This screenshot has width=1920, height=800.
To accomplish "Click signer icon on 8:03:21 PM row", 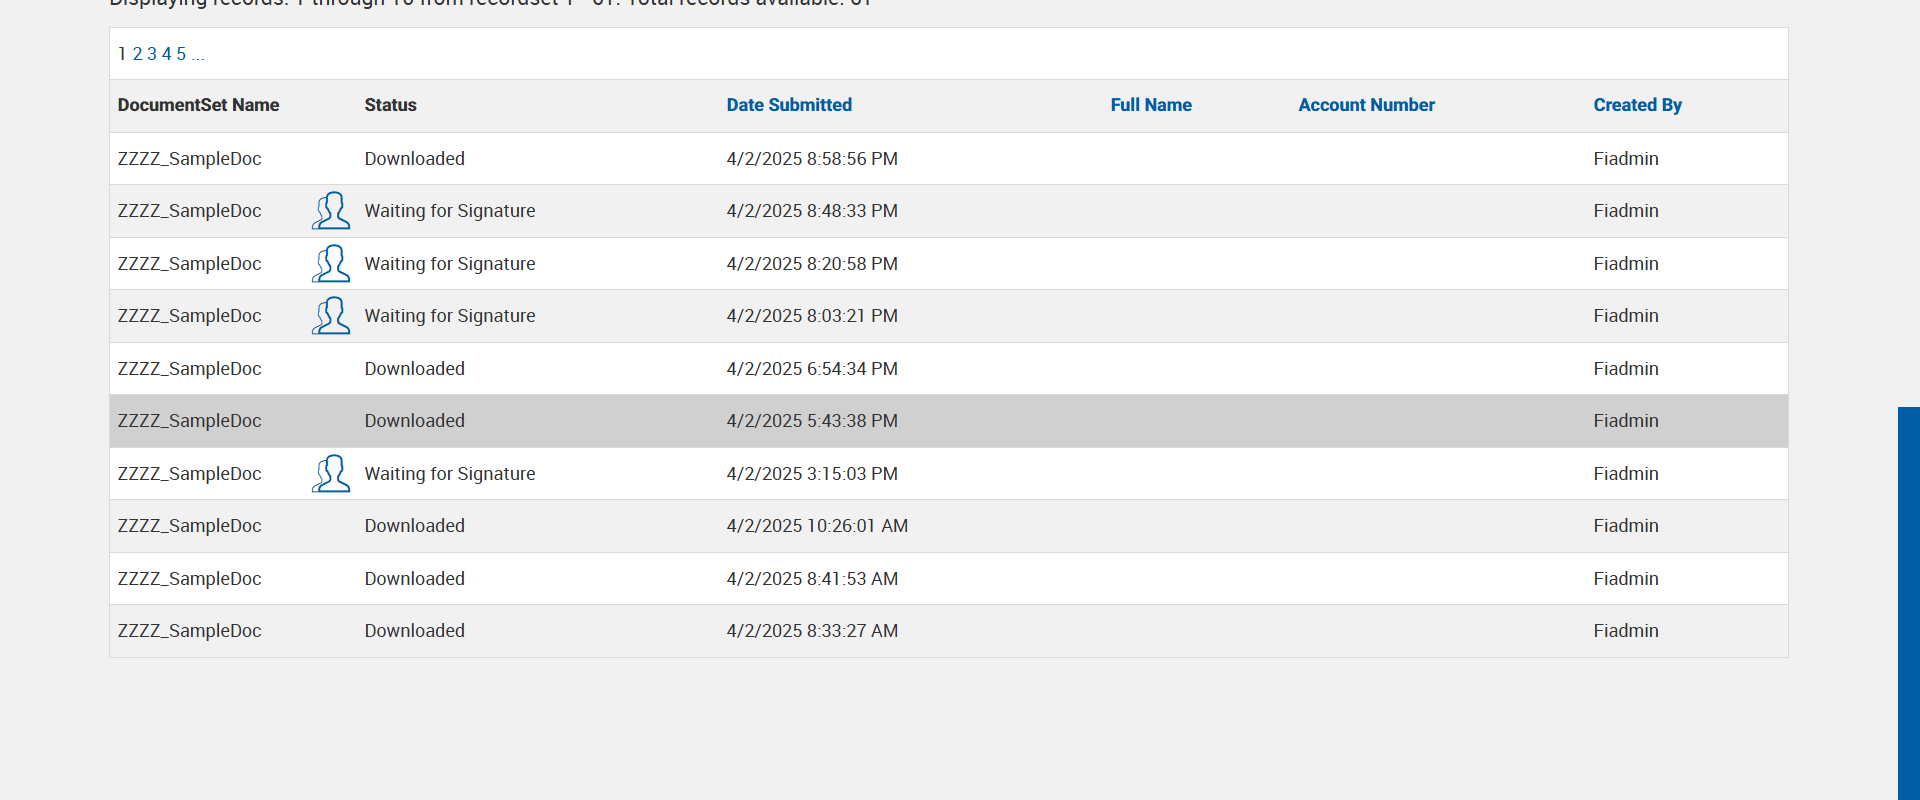I will [331, 316].
